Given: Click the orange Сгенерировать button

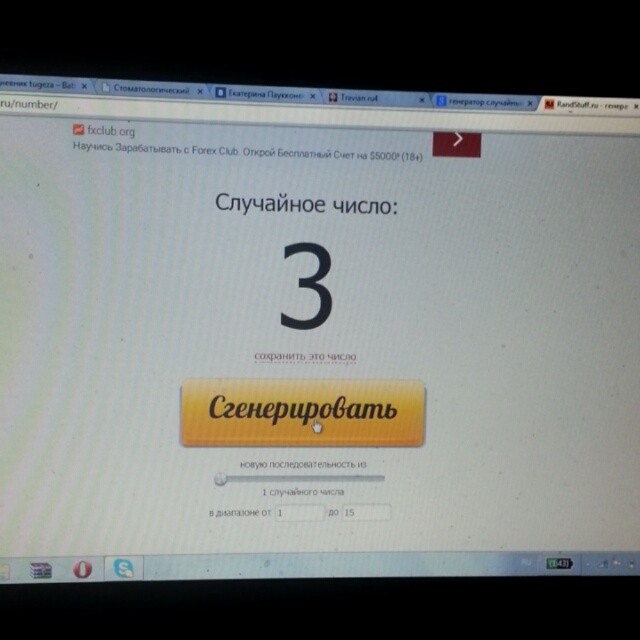Looking at the screenshot, I should tap(302, 411).
